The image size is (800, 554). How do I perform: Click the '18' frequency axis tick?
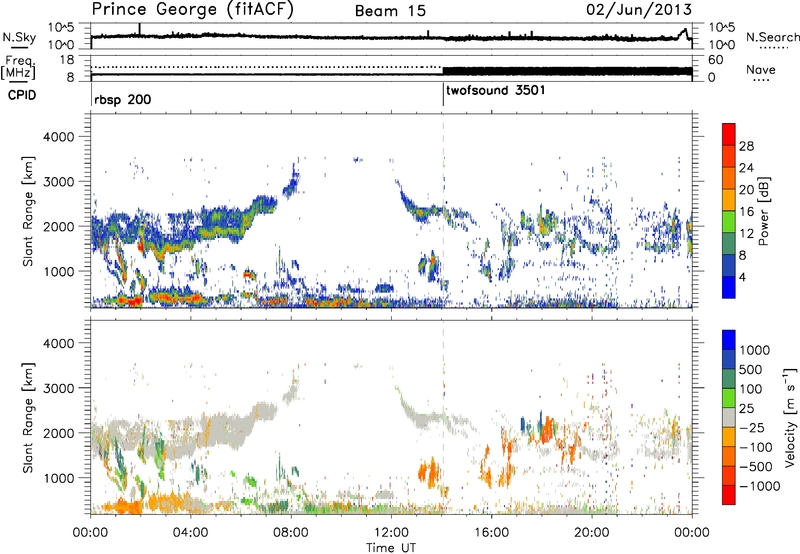pyautogui.click(x=66, y=60)
